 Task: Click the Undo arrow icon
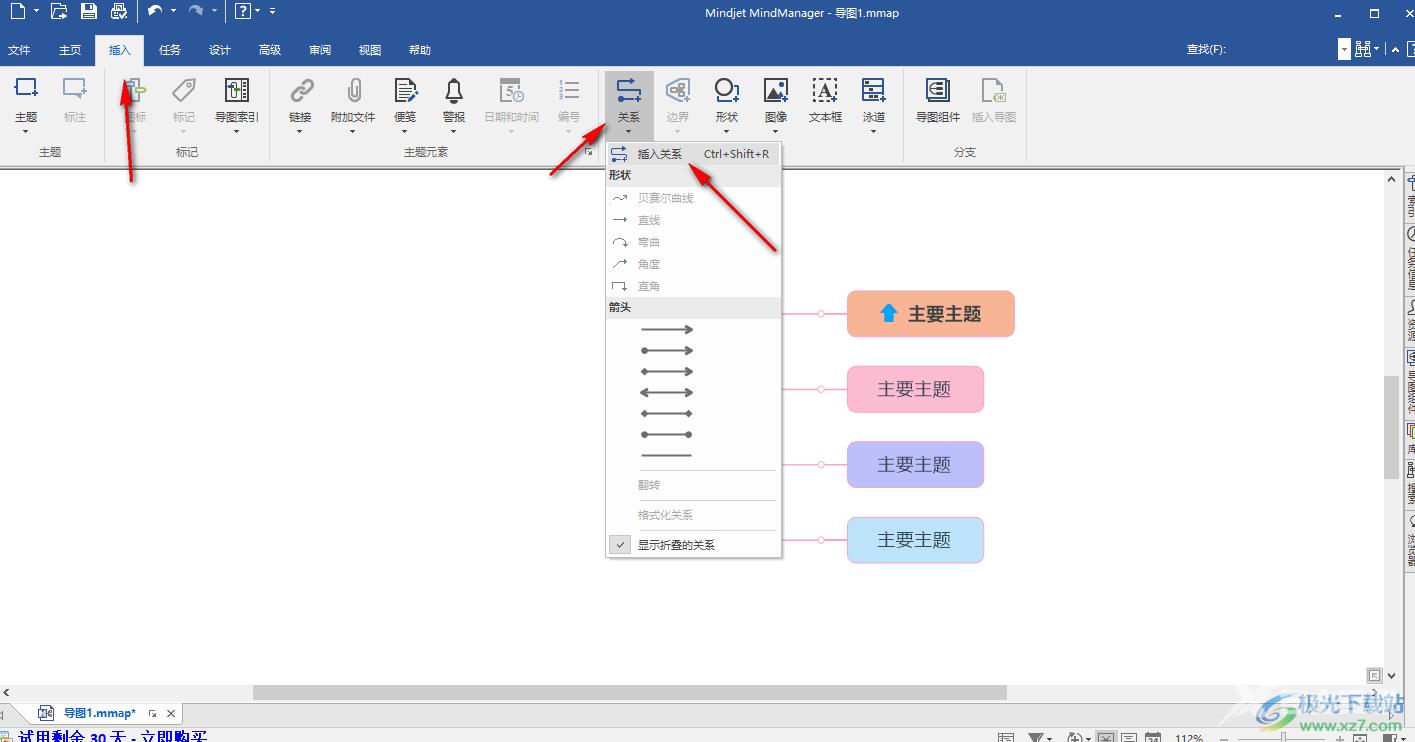(155, 11)
